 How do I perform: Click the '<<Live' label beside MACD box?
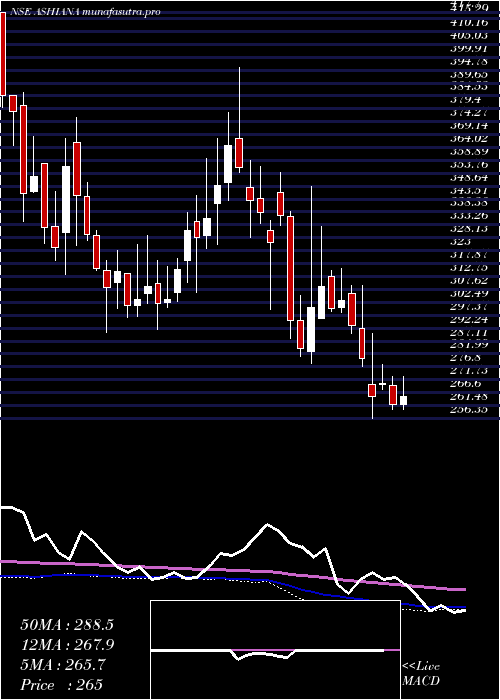click(x=421, y=667)
